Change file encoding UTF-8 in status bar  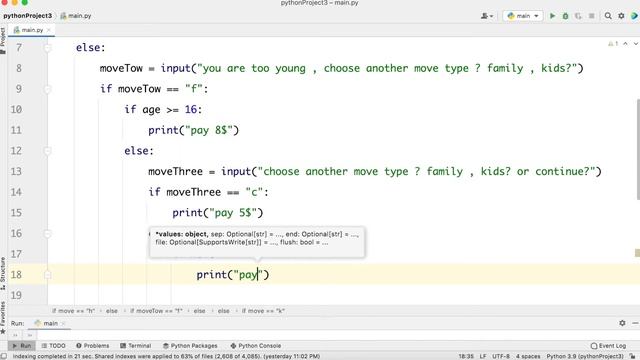501,356
